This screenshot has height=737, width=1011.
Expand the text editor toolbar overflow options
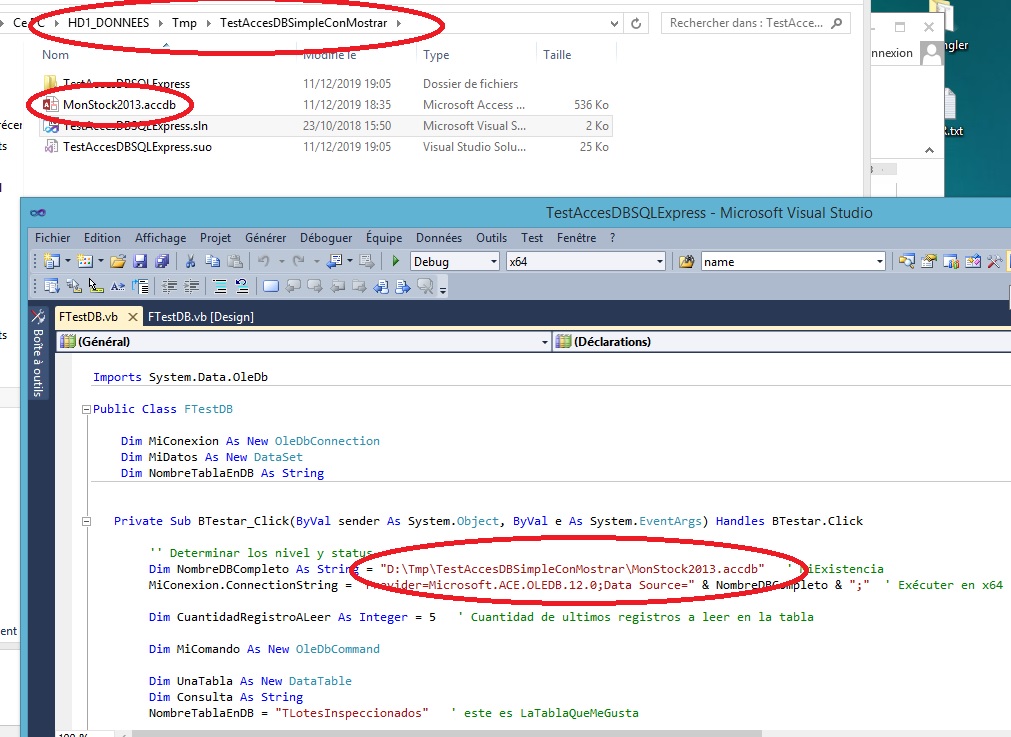(x=443, y=288)
